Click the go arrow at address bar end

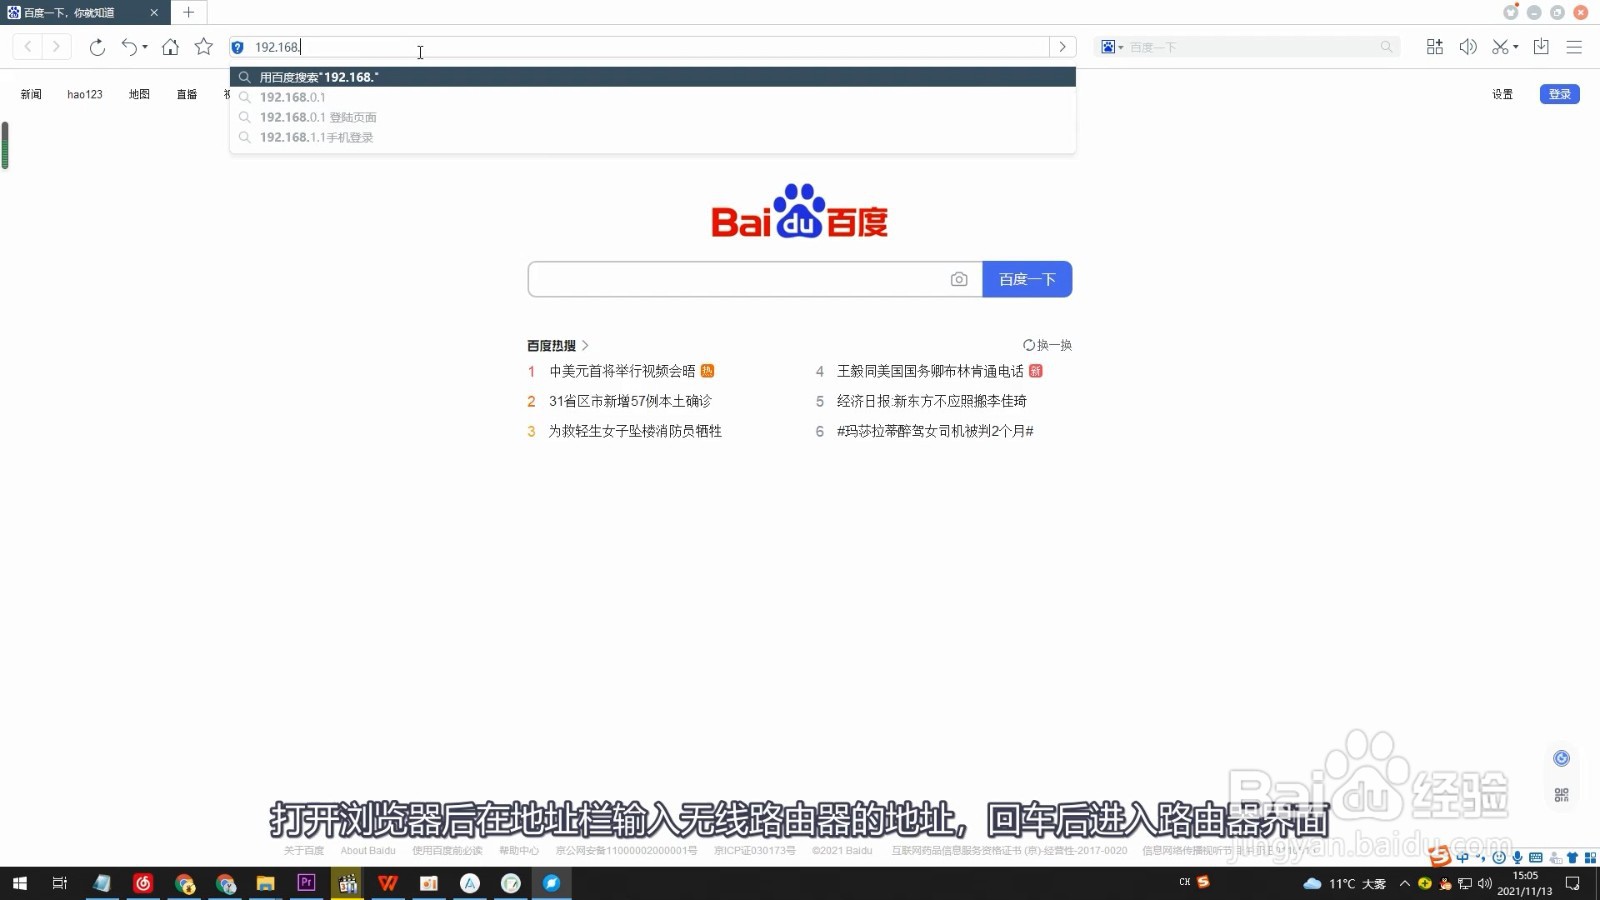point(1063,47)
